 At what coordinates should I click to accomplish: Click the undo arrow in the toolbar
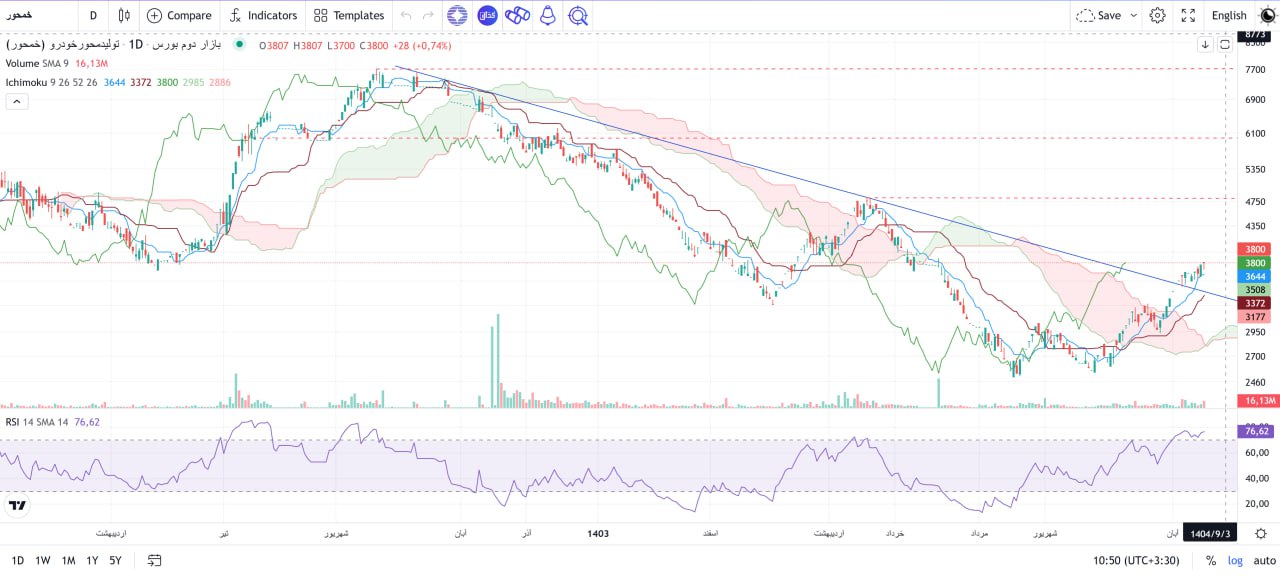[x=405, y=15]
